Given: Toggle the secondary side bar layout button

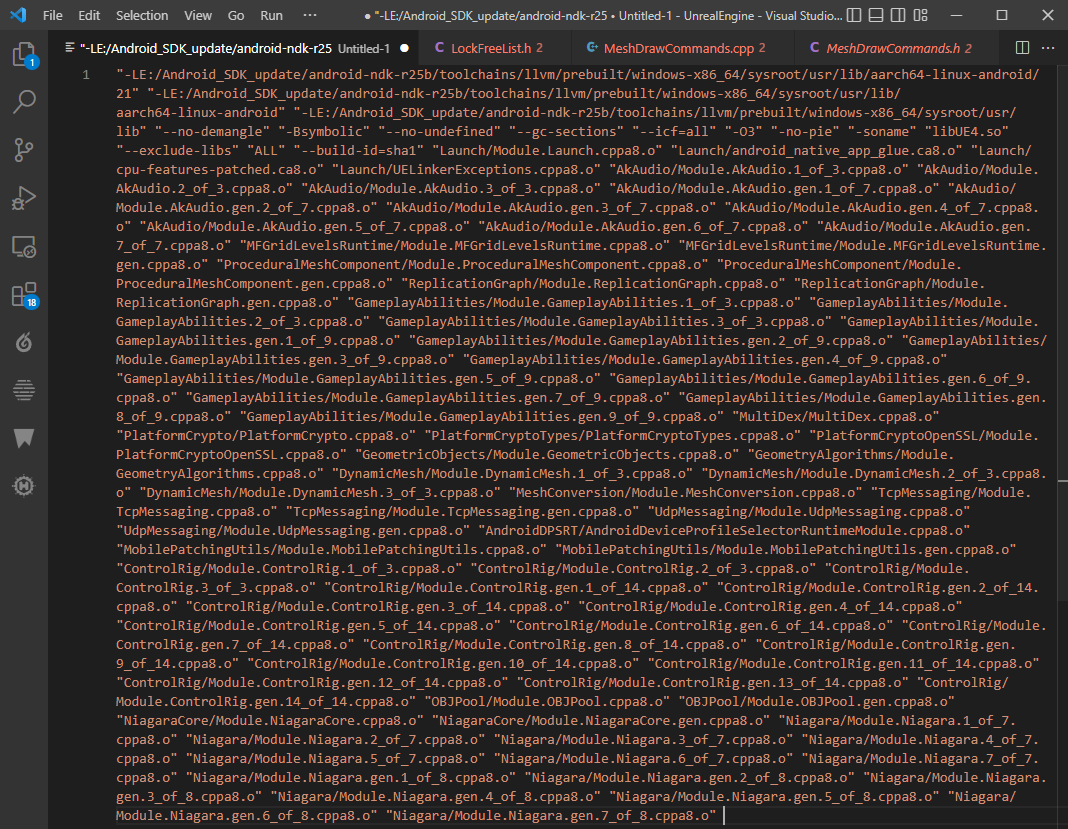Looking at the screenshot, I should coord(898,15).
